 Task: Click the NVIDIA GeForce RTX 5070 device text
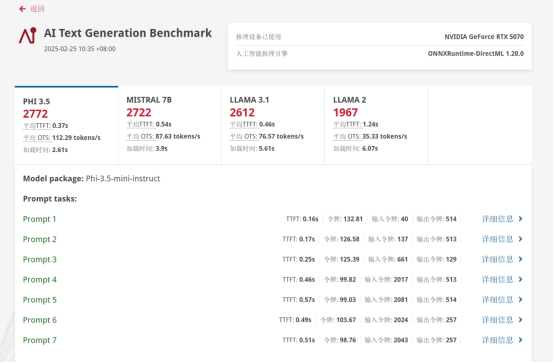[484, 37]
